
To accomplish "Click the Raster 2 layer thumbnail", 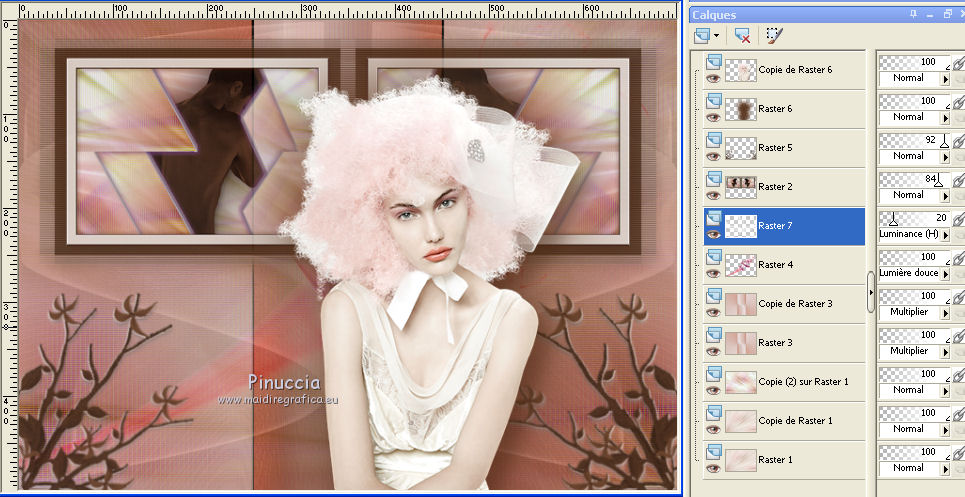I will [x=741, y=187].
